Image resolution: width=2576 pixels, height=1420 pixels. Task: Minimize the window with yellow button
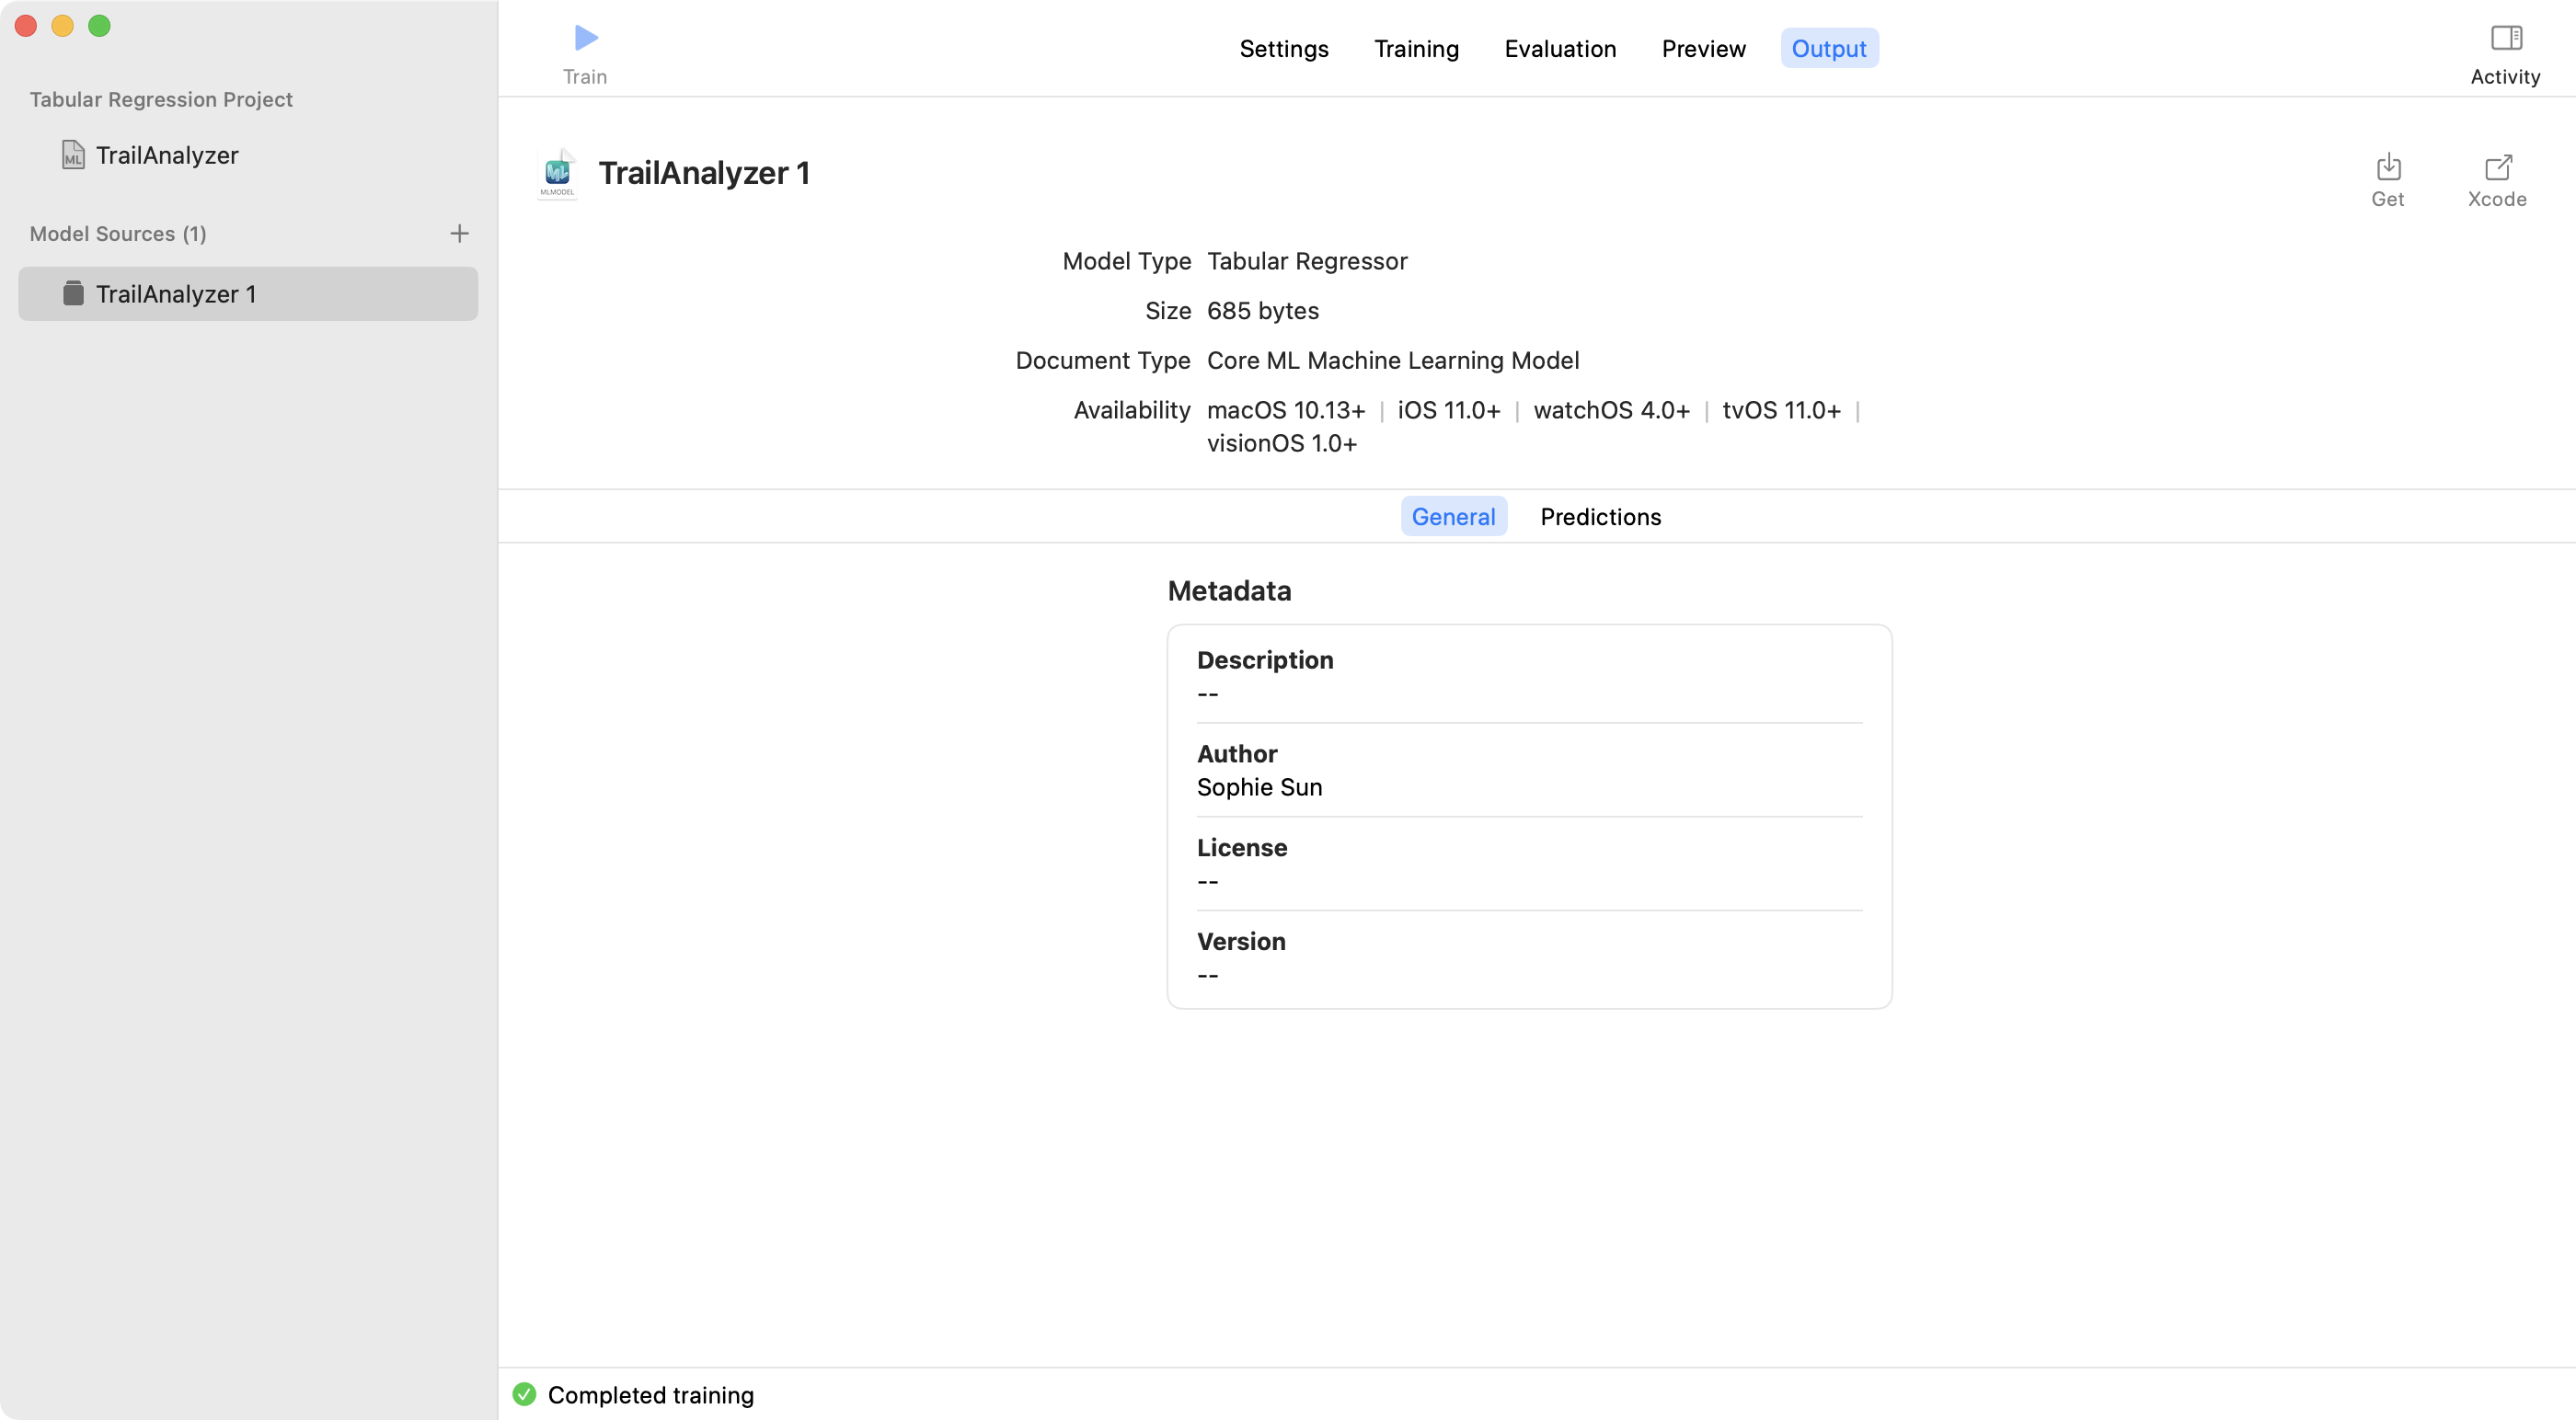pyautogui.click(x=62, y=26)
